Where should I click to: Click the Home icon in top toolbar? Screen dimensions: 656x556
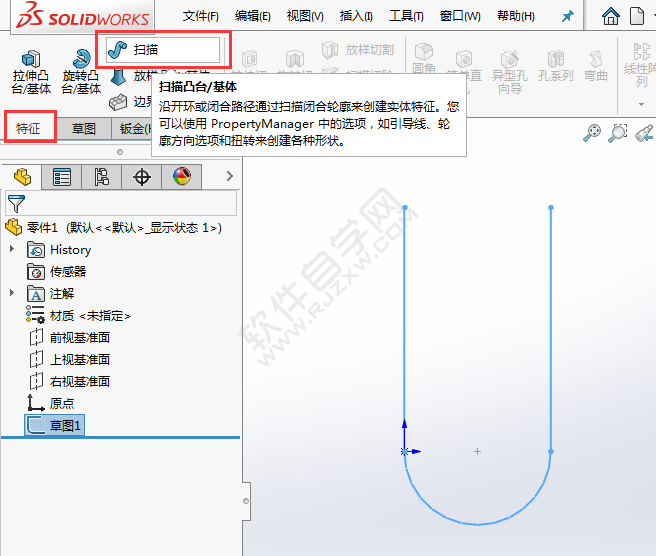610,16
